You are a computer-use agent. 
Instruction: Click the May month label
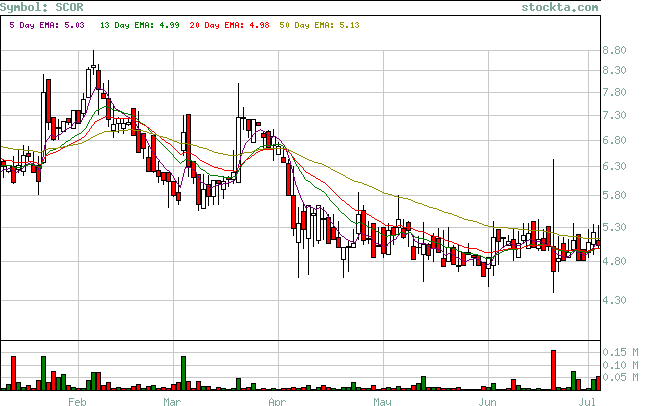coord(382,402)
